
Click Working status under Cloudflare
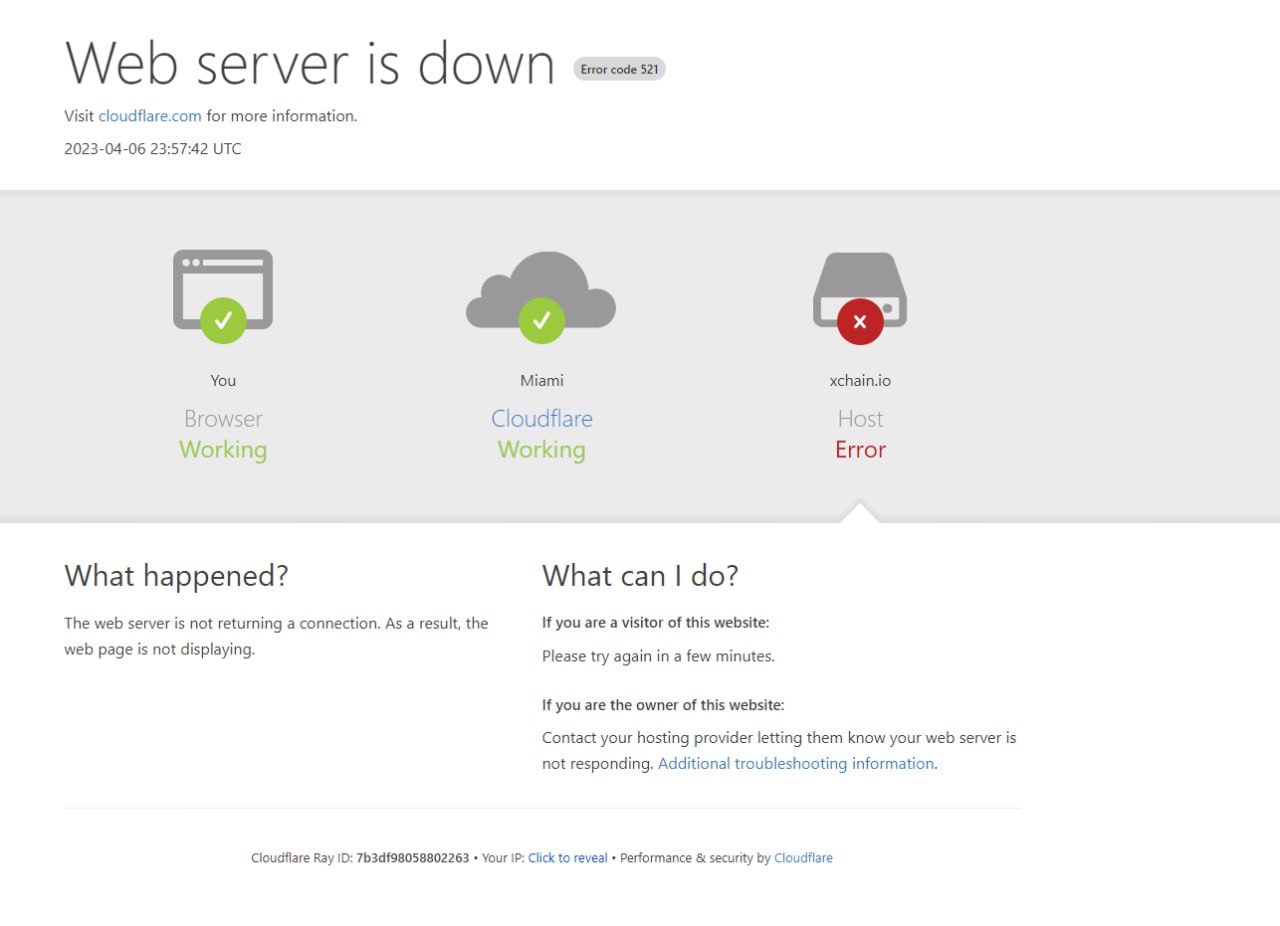(x=541, y=450)
